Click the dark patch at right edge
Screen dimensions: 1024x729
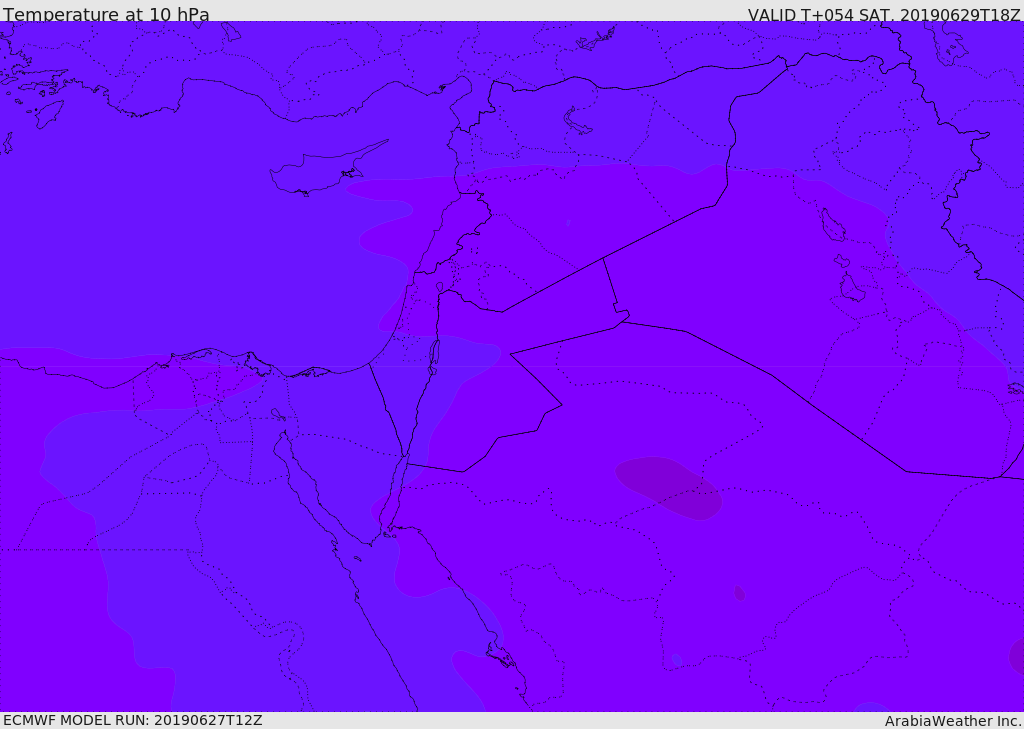click(1017, 656)
